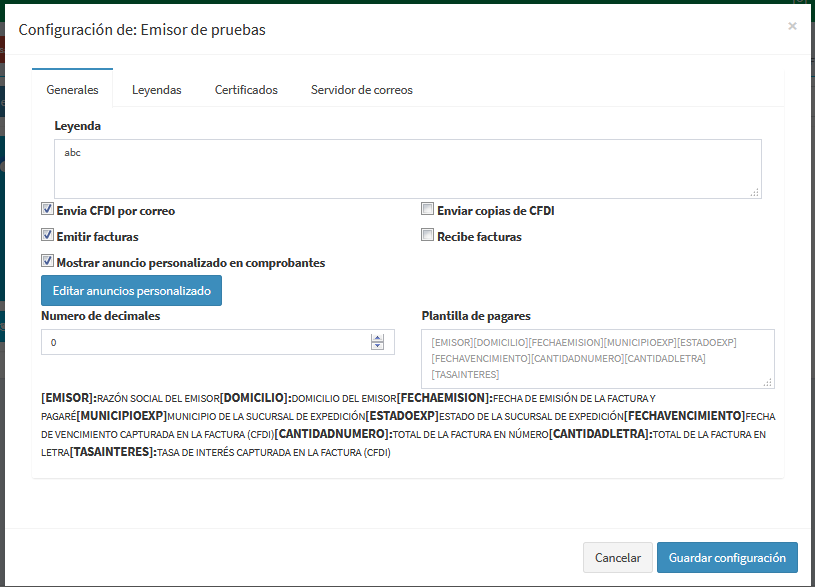The width and height of the screenshot is (815, 587).
Task: Switch to the Generales tab
Action: point(72,90)
